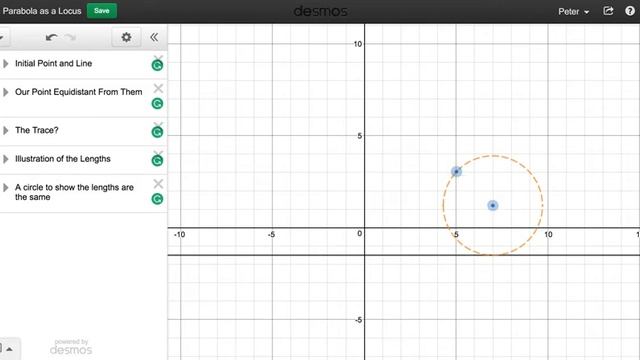Viewport: 640px width, 360px height.
Task: Select the Parabola as a Locus title
Action: click(x=42, y=11)
